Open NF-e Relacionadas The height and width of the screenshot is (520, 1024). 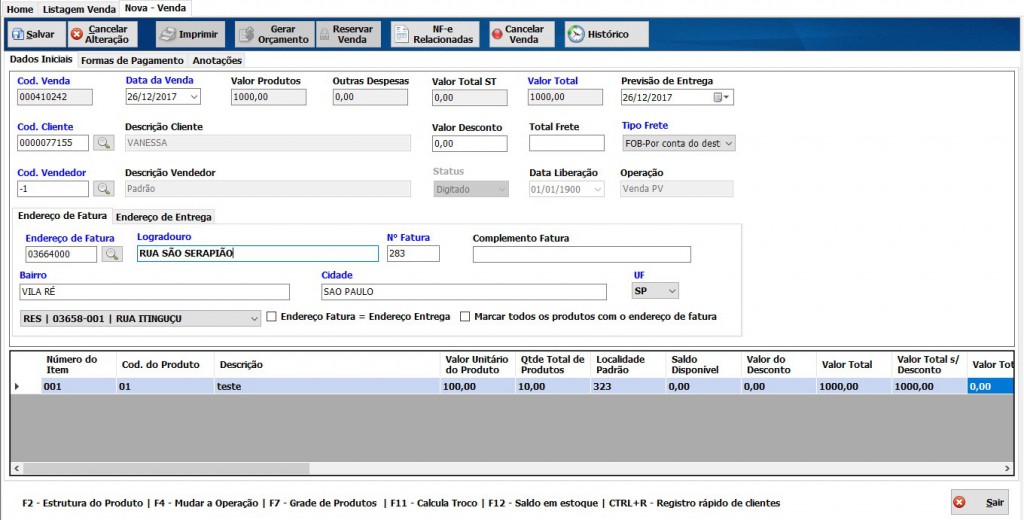435,34
